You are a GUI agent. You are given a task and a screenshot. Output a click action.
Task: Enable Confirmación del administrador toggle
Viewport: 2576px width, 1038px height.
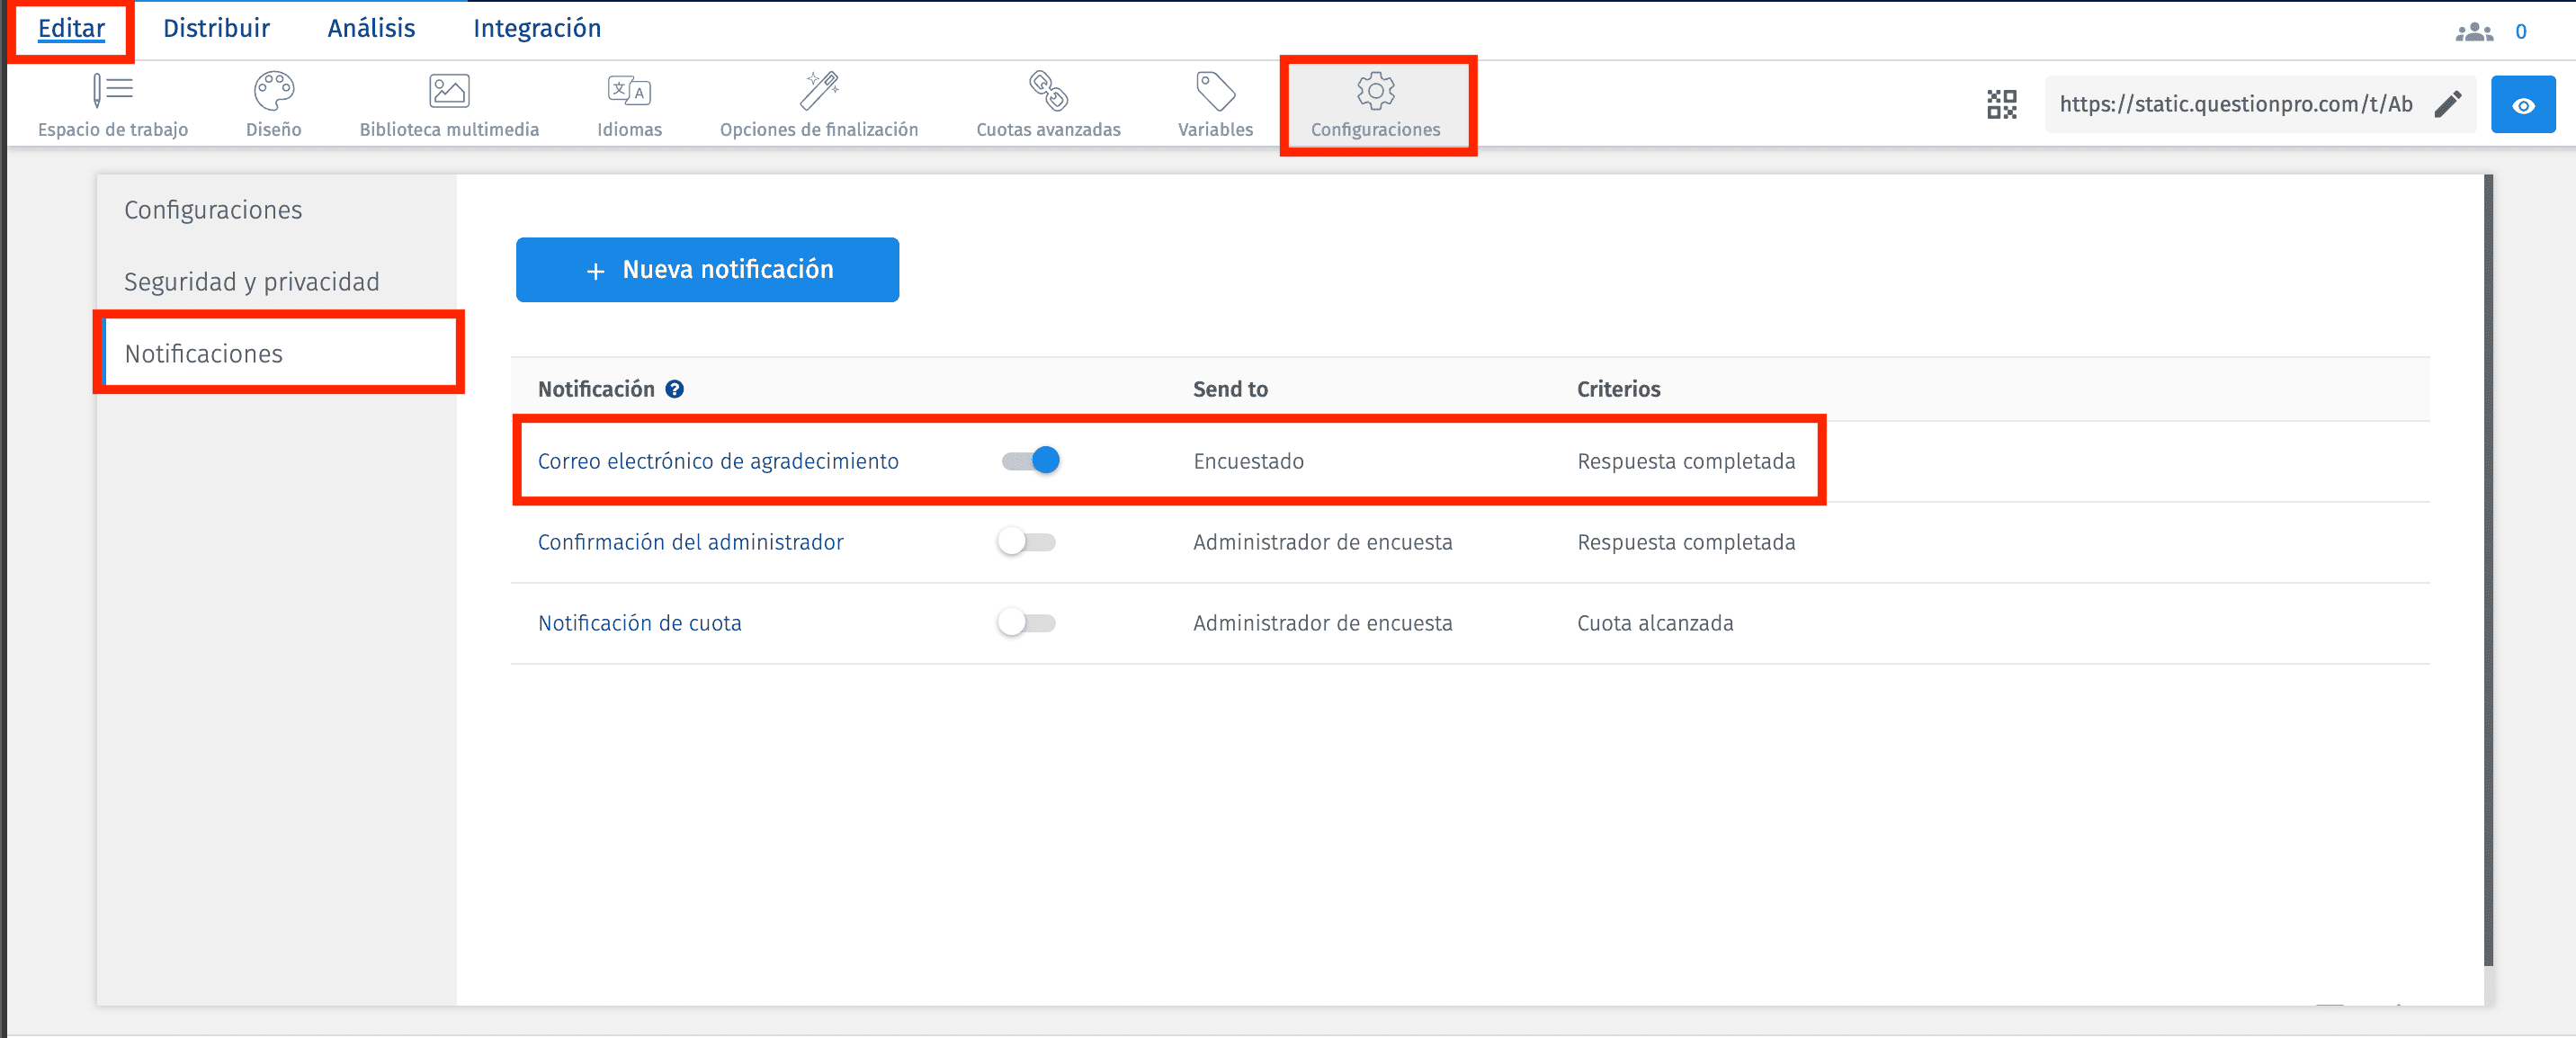pyautogui.click(x=1027, y=542)
